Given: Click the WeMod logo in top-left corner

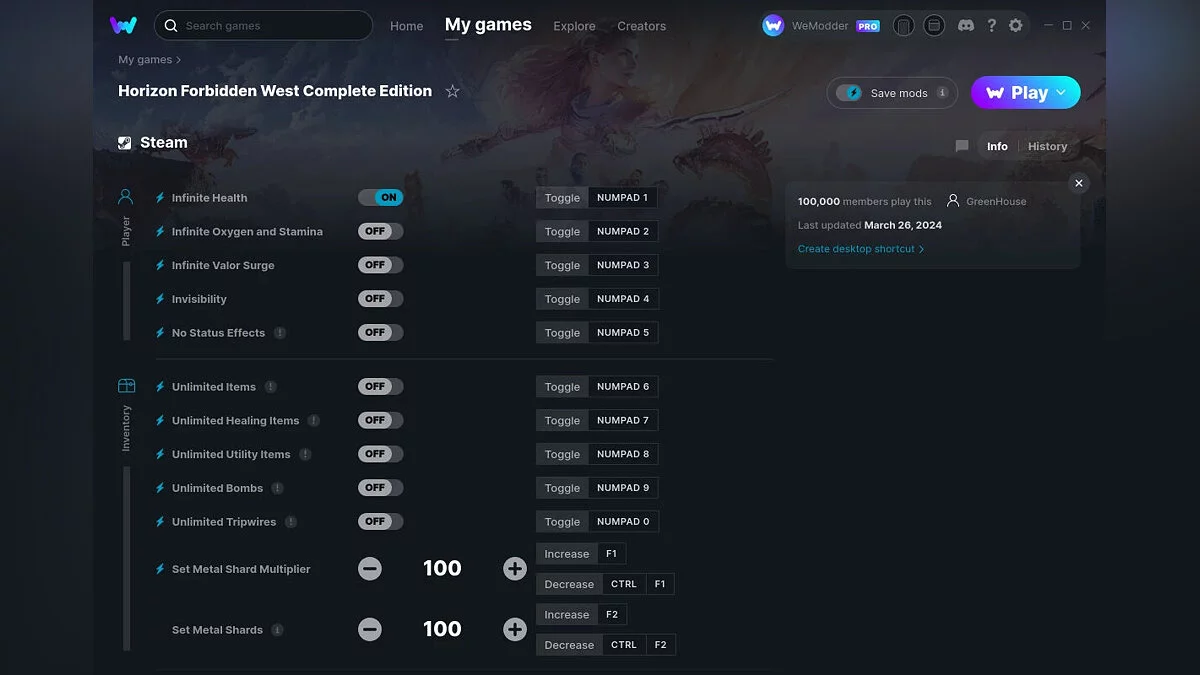Looking at the screenshot, I should [123, 26].
